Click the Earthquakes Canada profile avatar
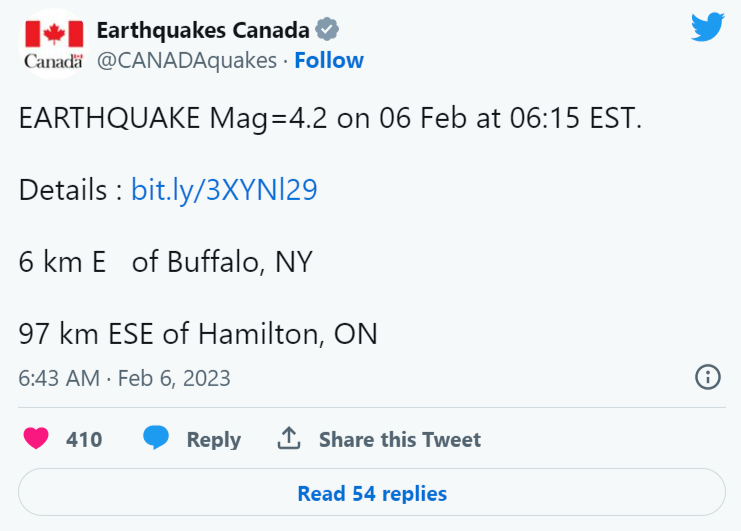 click(54, 45)
